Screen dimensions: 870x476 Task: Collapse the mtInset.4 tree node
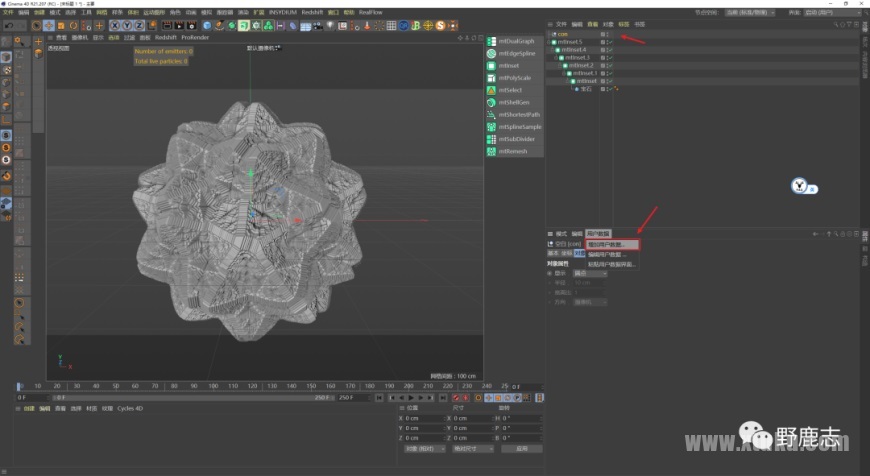click(553, 50)
